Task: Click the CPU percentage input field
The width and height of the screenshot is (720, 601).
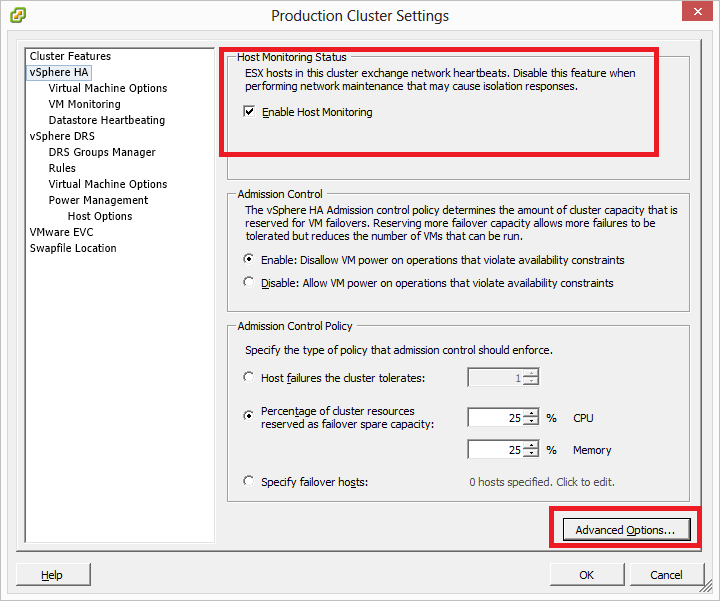Action: click(x=495, y=417)
